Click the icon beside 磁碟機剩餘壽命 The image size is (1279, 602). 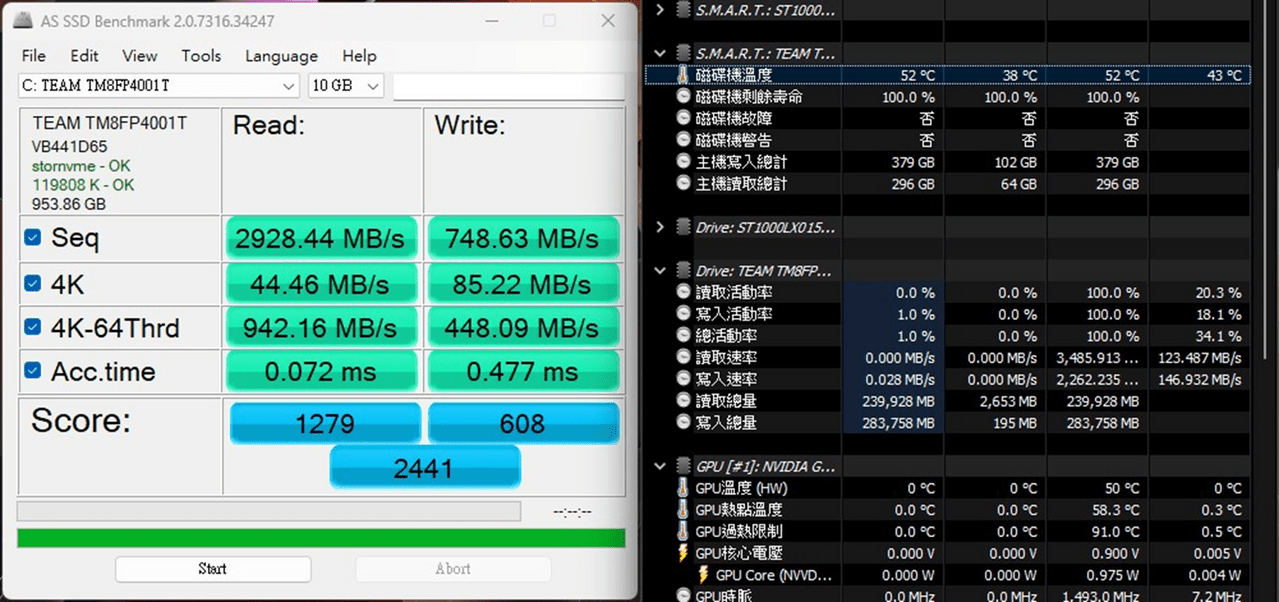point(683,97)
